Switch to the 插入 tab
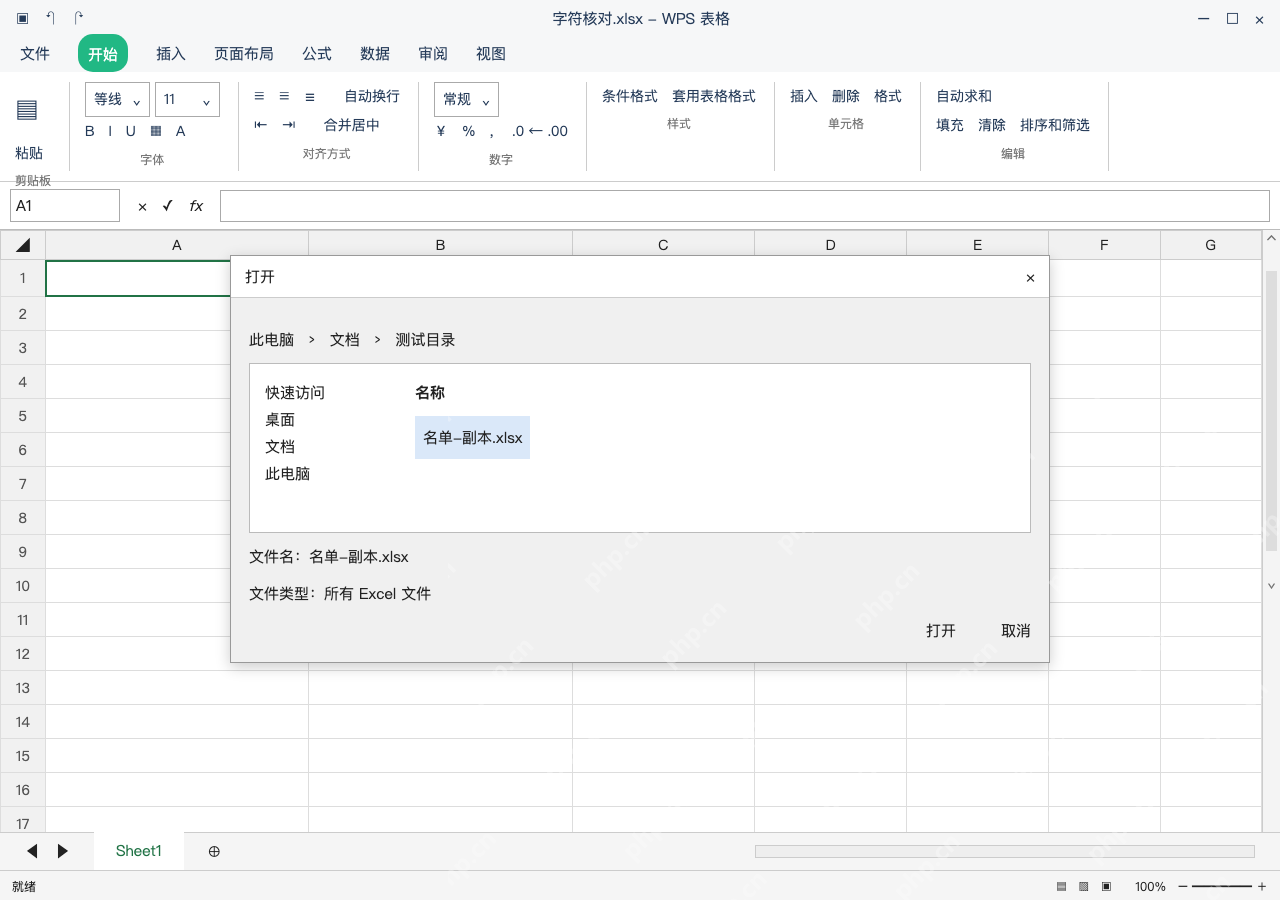The width and height of the screenshot is (1280, 900). click(x=171, y=54)
